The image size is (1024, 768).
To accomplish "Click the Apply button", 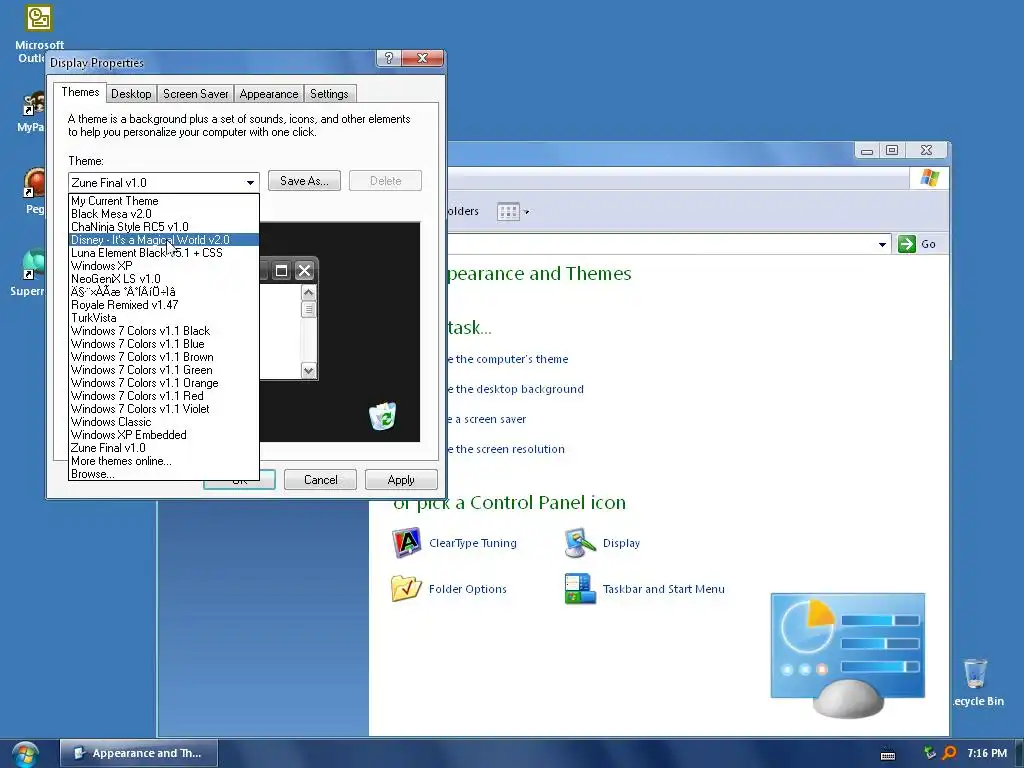I will (401, 480).
